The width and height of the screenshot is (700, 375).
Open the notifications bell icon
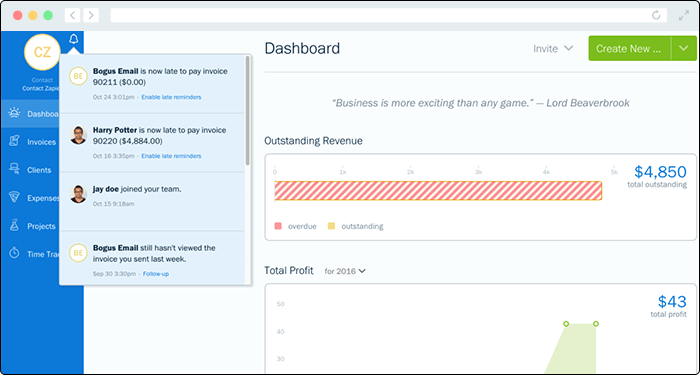point(74,40)
